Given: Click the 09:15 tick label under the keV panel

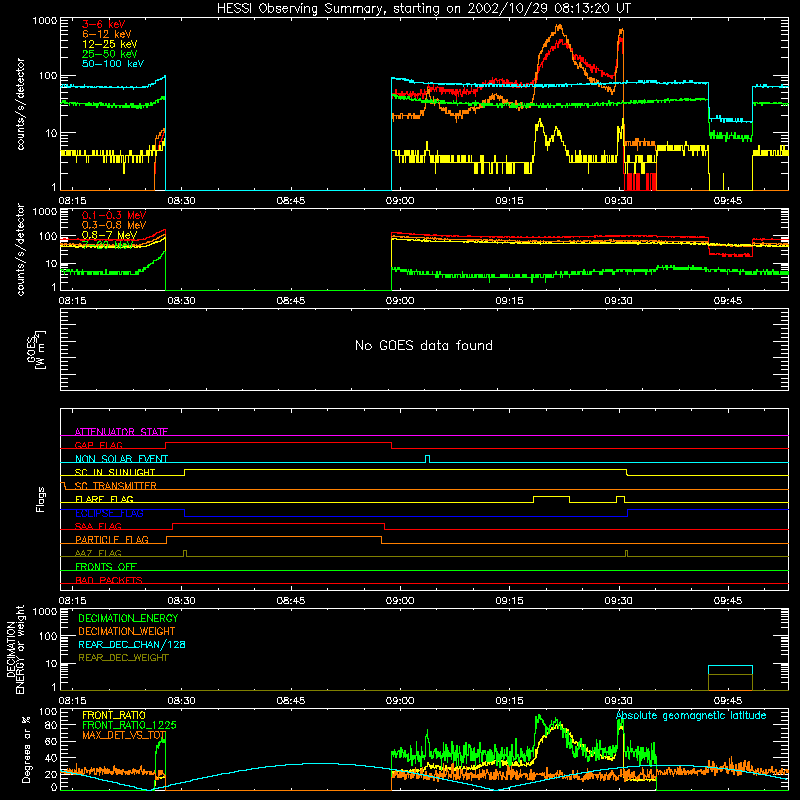Looking at the screenshot, I should (509, 201).
